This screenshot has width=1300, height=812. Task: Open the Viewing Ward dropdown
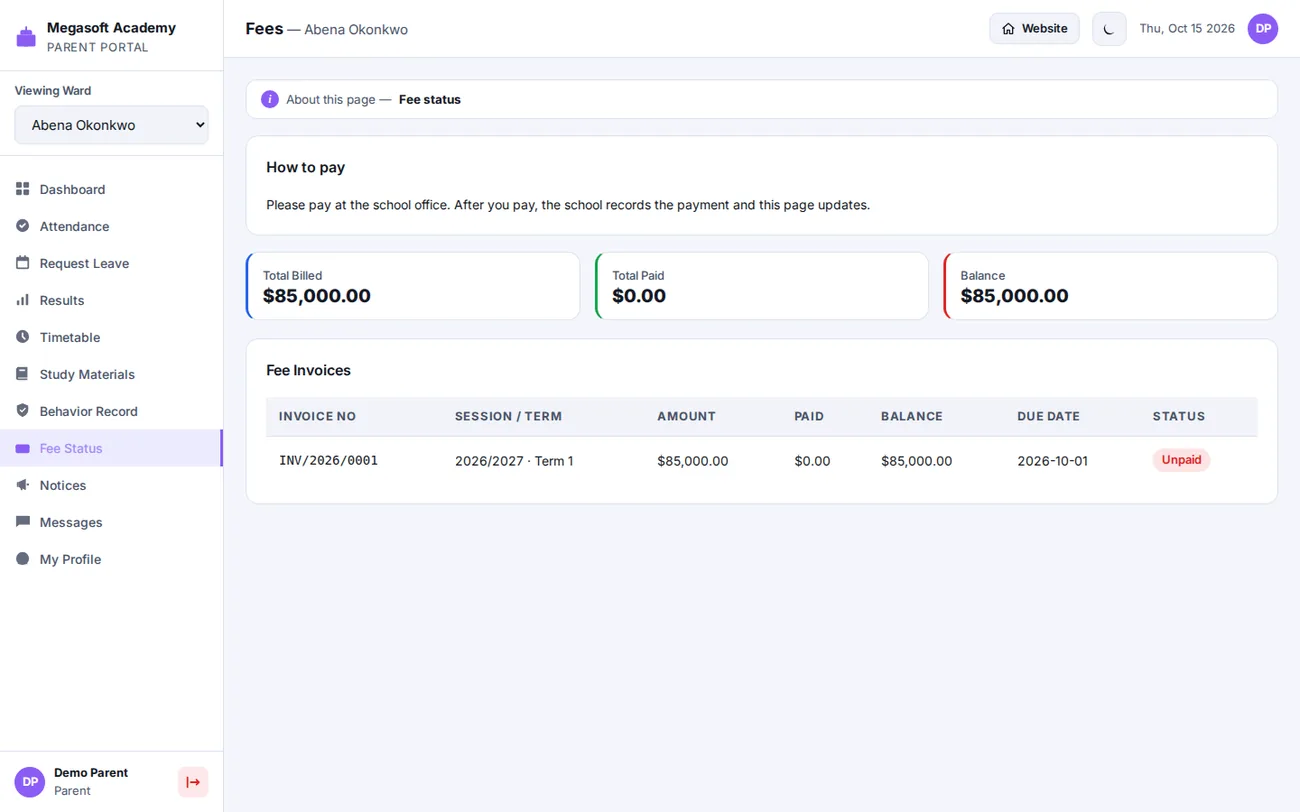[112, 125]
